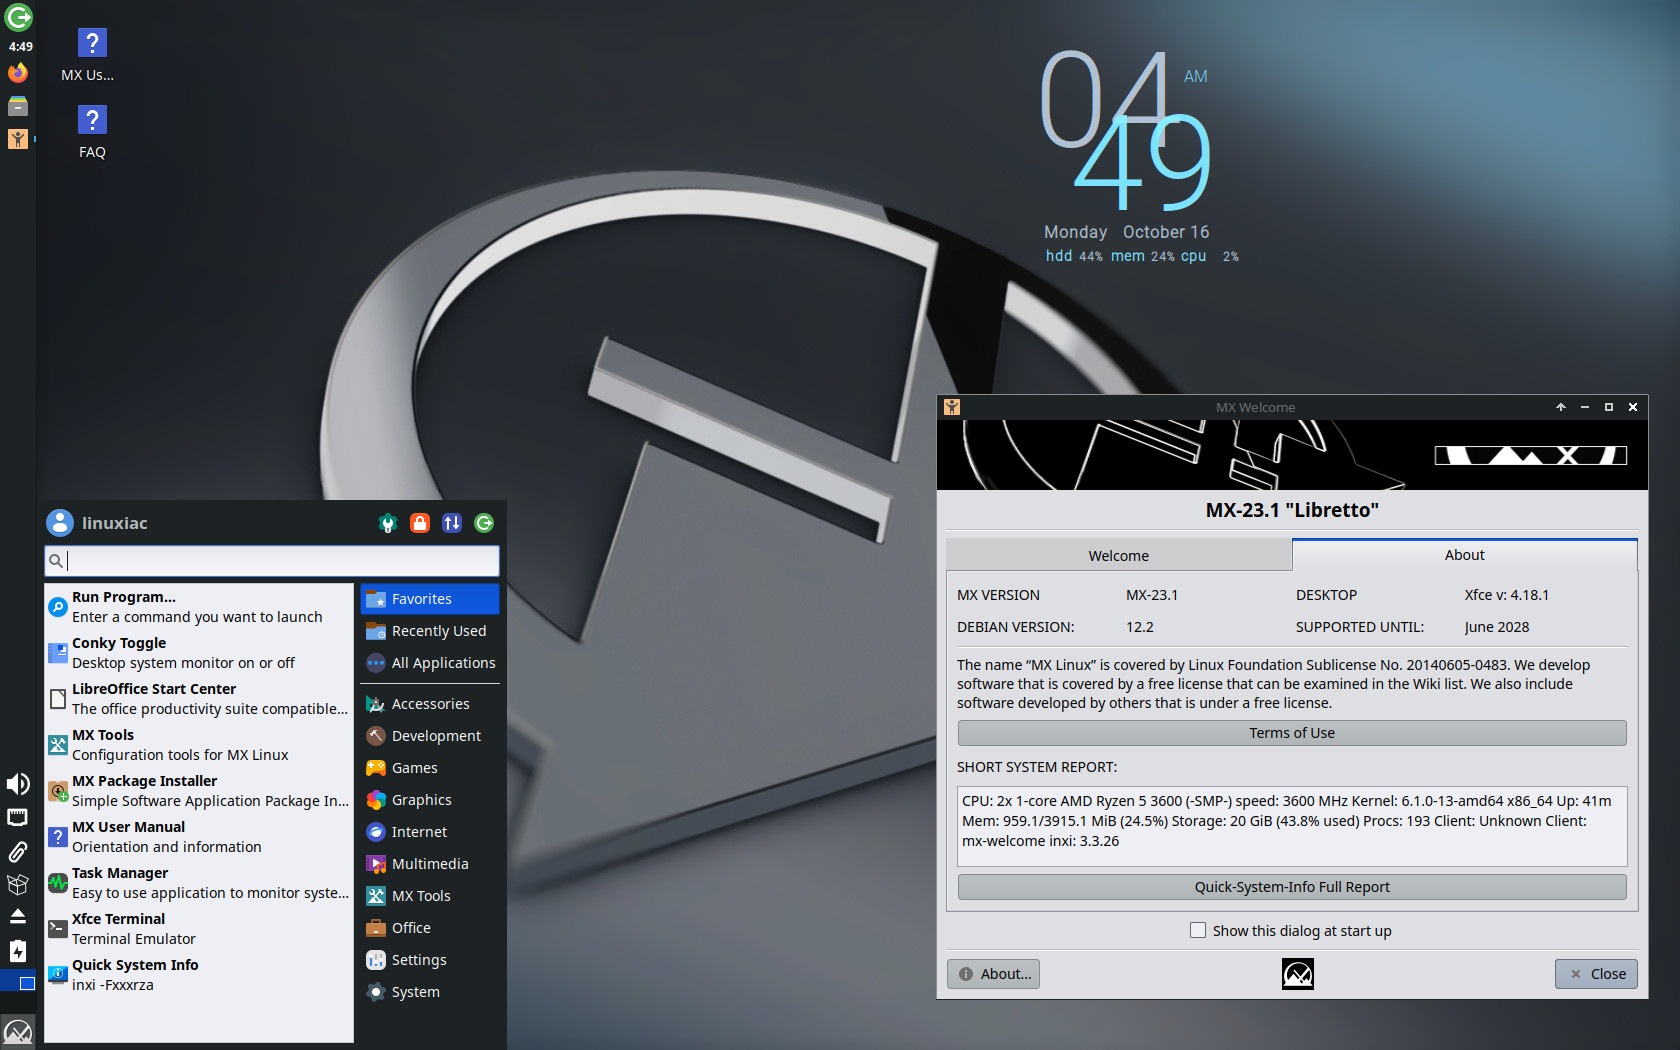
Task: Click the panel clock showing 4:49
Action: pyautogui.click(x=20, y=46)
